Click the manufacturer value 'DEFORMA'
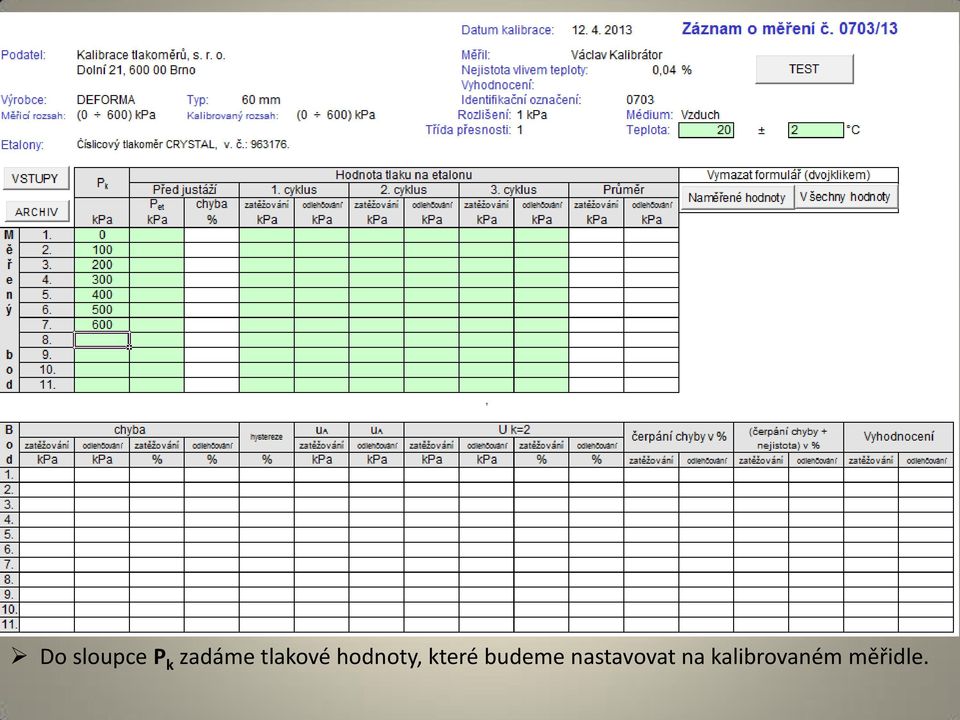Viewport: 960px width, 720px height. [106, 100]
